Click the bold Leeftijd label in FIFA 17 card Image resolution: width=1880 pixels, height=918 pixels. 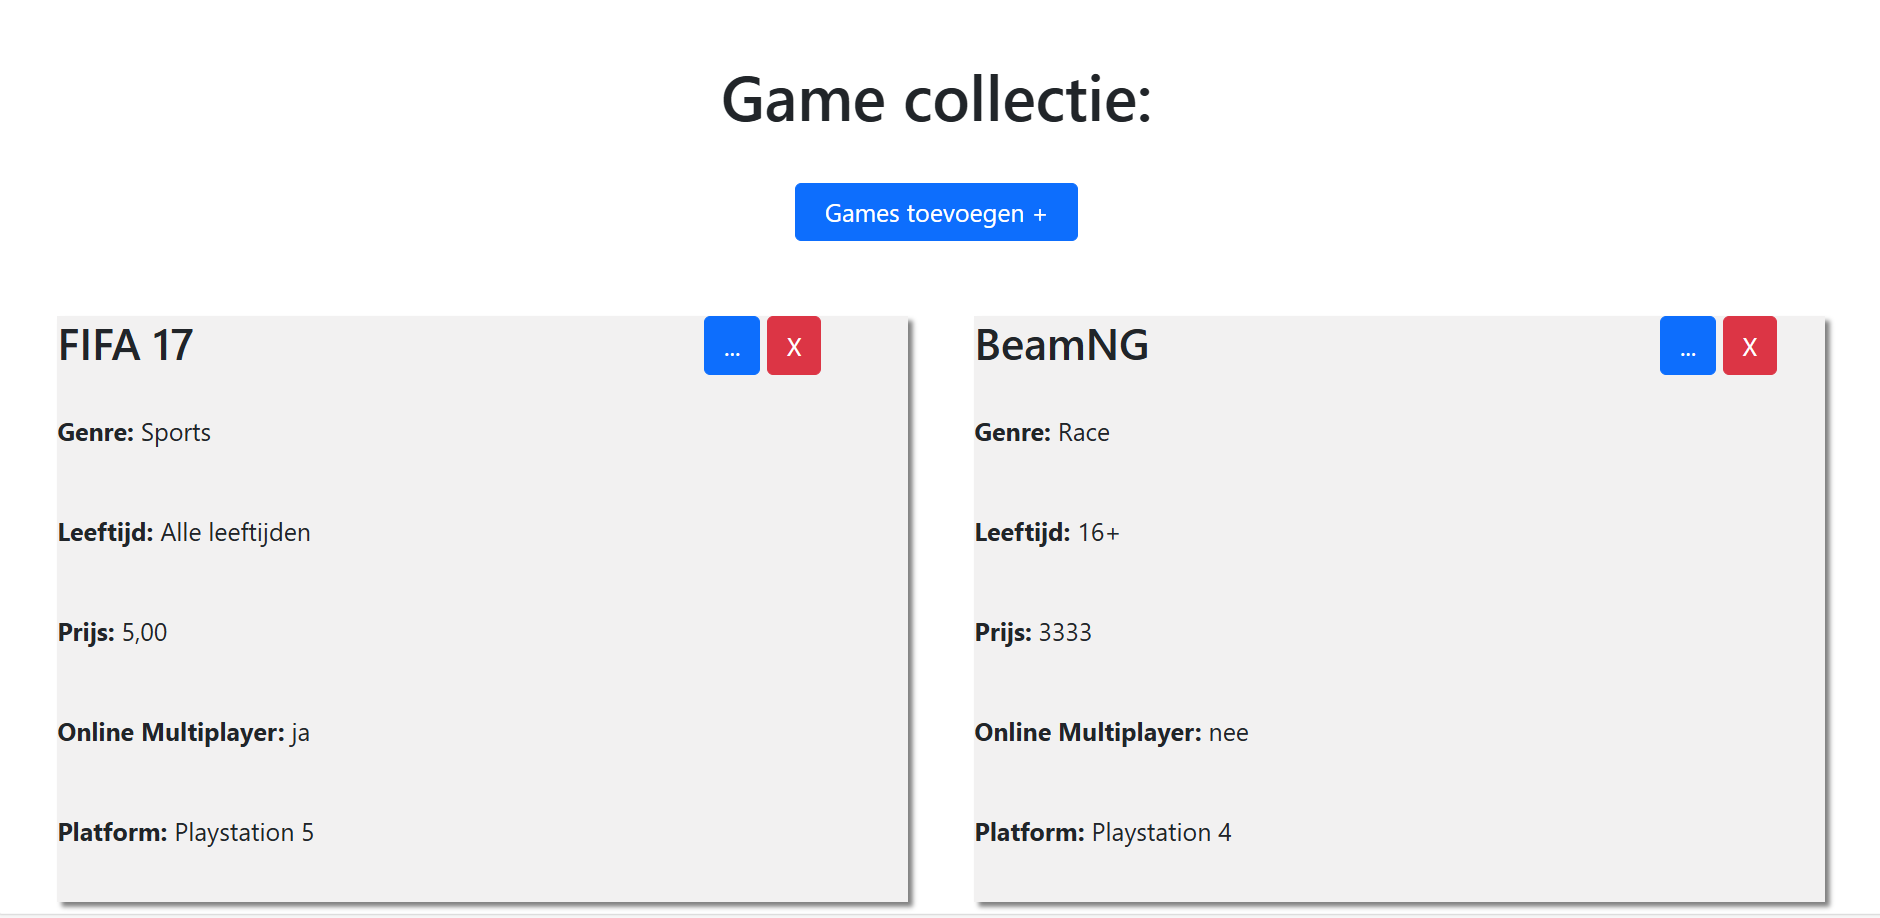(105, 533)
